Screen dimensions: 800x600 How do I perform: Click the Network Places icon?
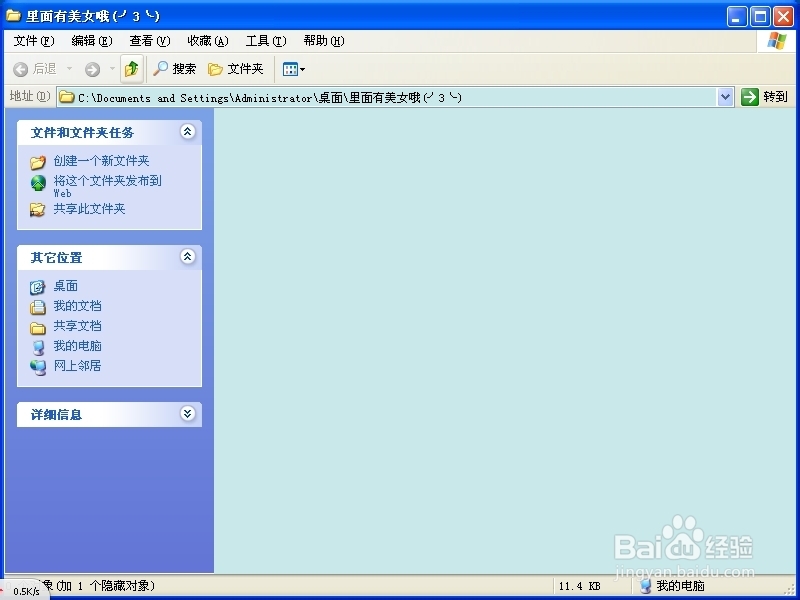[38, 367]
